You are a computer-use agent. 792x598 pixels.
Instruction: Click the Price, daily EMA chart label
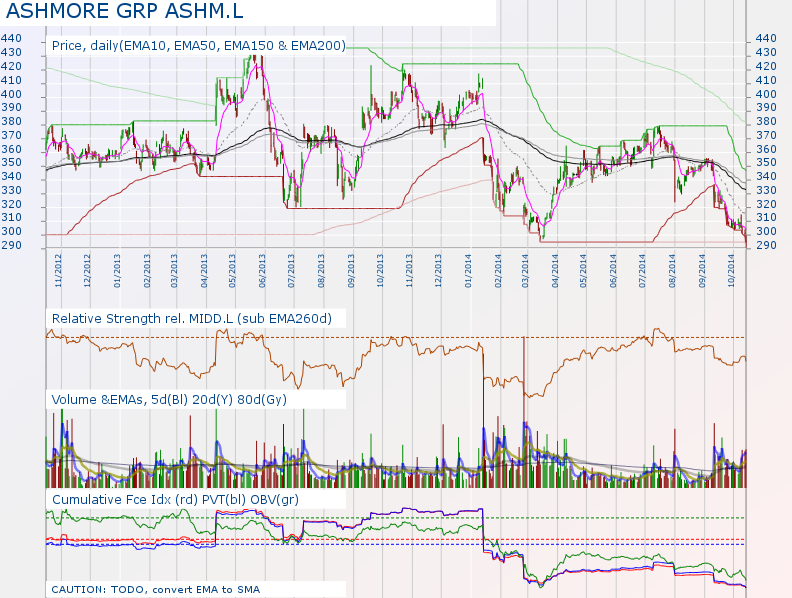199,46
